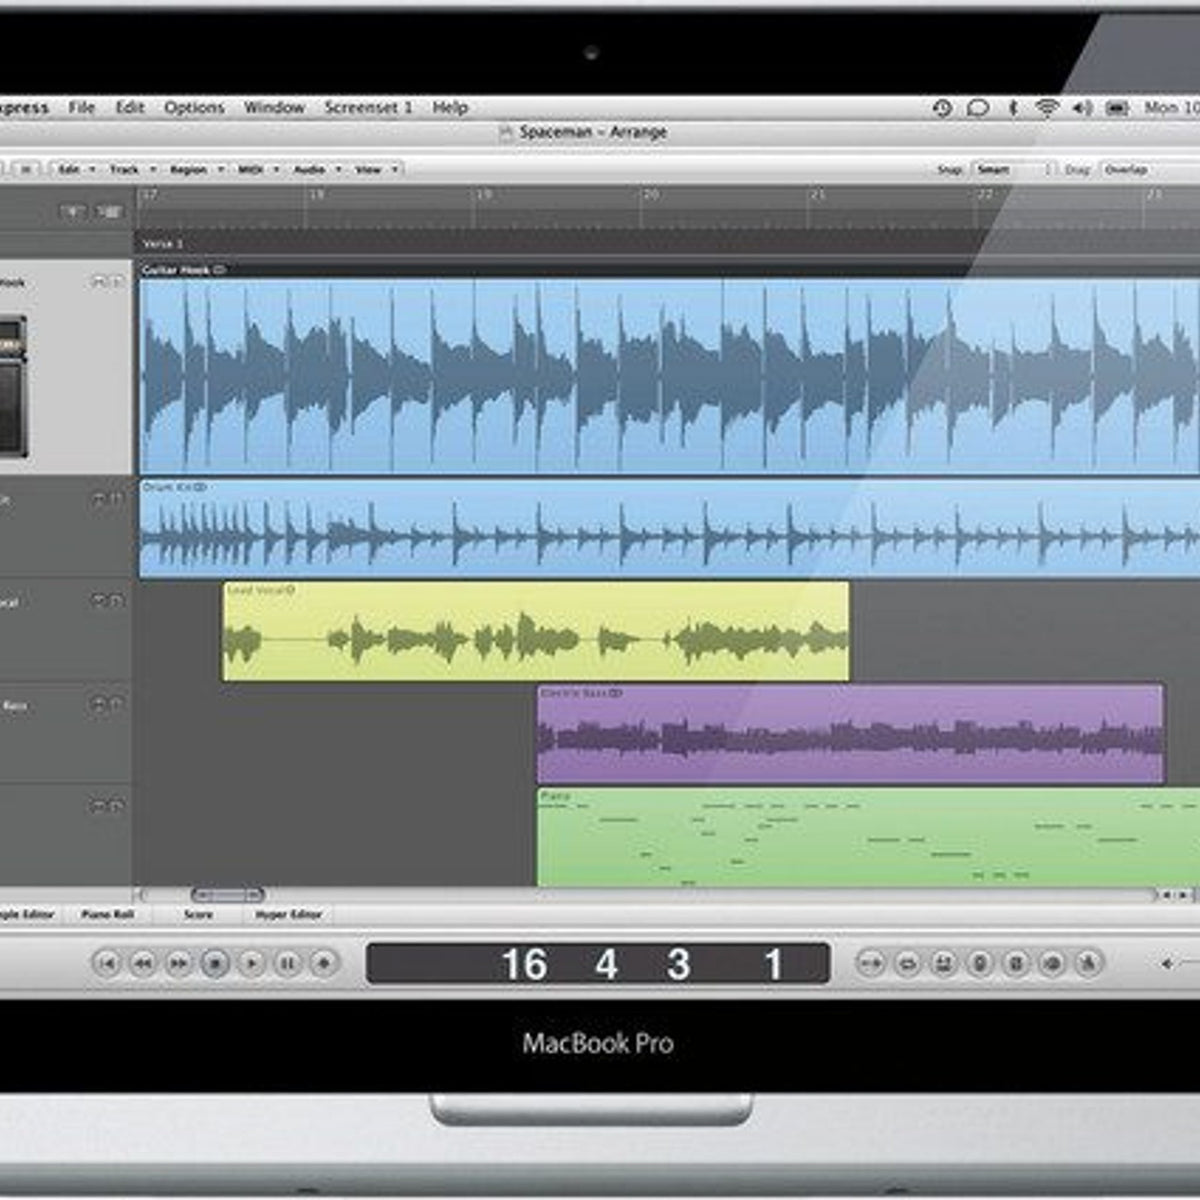Select the Drum Kit audio region

tap(669, 529)
